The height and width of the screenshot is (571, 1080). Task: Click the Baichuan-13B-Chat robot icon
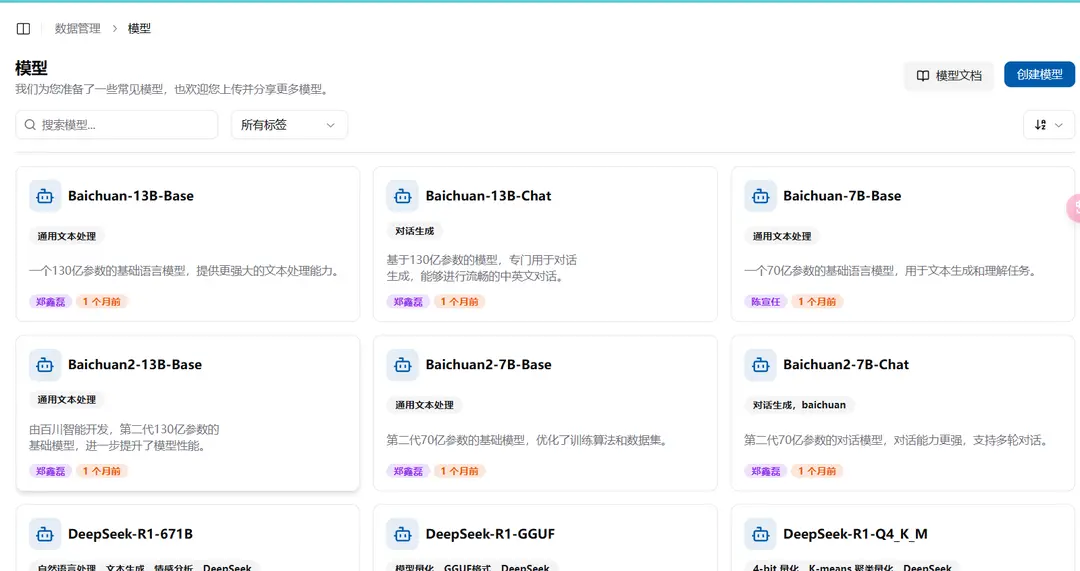pyautogui.click(x=402, y=196)
